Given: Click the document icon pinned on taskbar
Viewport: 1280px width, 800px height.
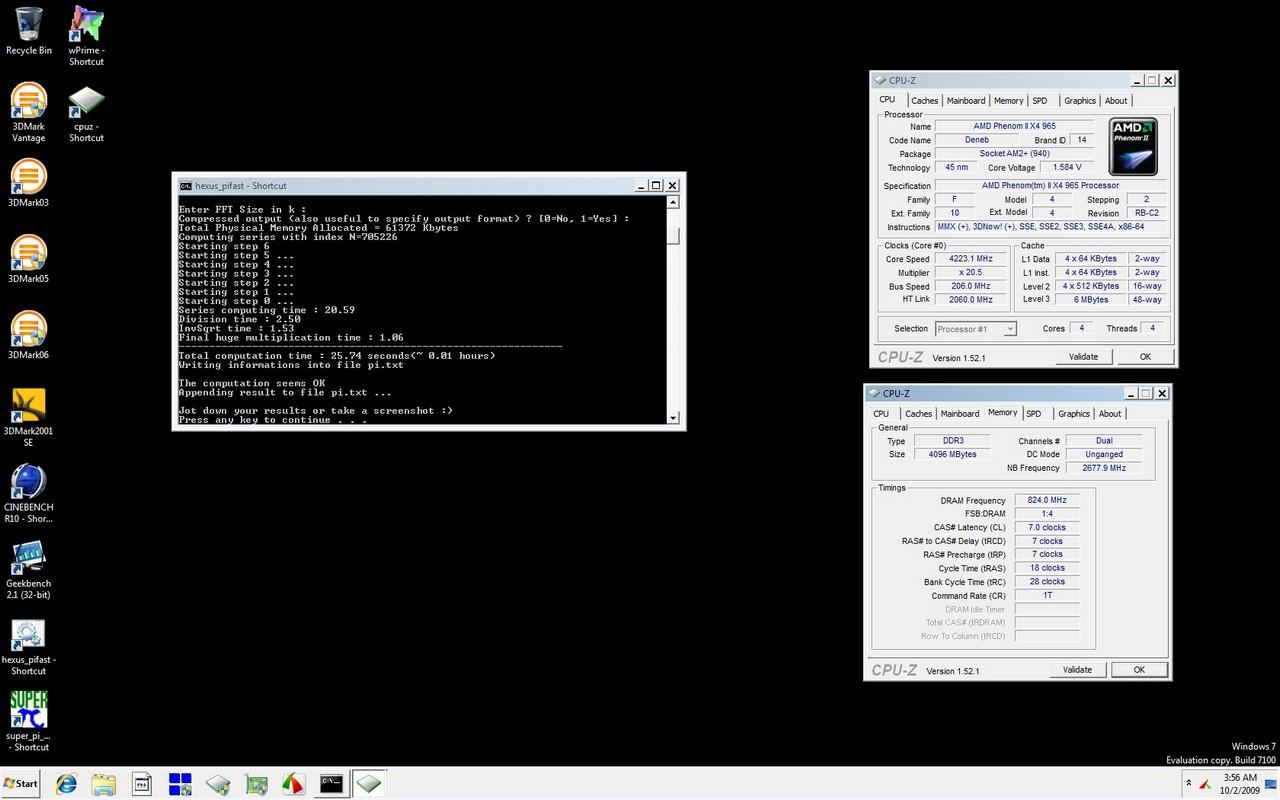Looking at the screenshot, I should (x=142, y=784).
